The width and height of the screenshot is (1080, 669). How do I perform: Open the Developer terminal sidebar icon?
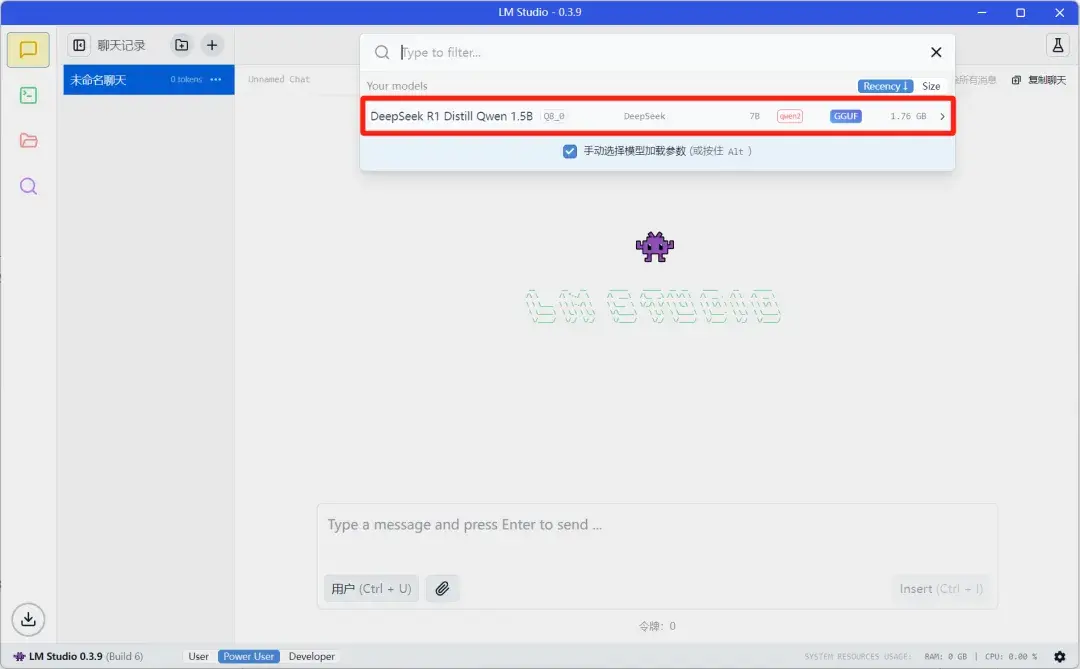tap(28, 95)
